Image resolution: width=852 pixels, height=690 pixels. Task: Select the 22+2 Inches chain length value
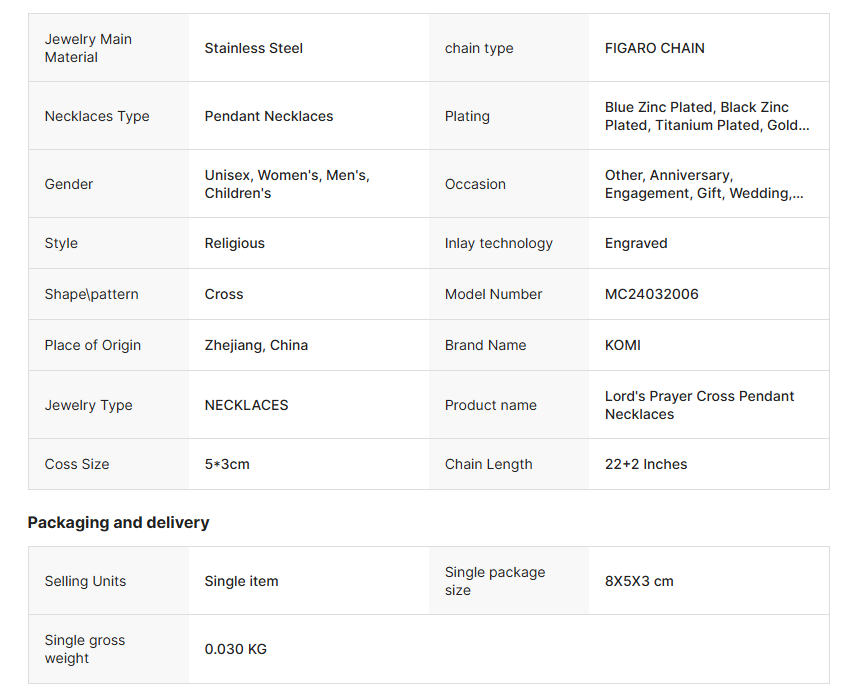[645, 464]
